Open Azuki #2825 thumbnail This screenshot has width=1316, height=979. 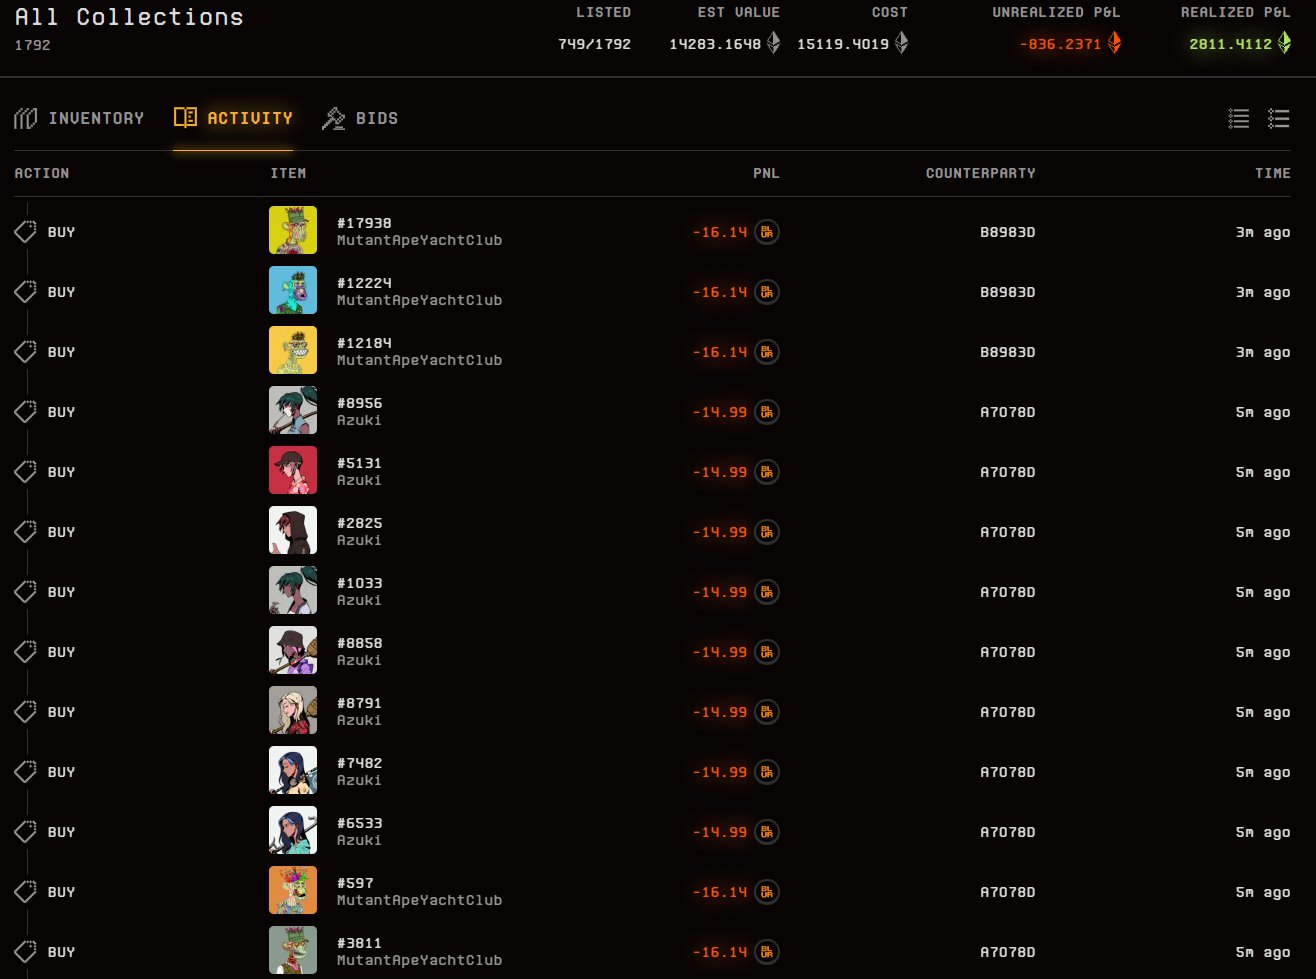point(293,530)
